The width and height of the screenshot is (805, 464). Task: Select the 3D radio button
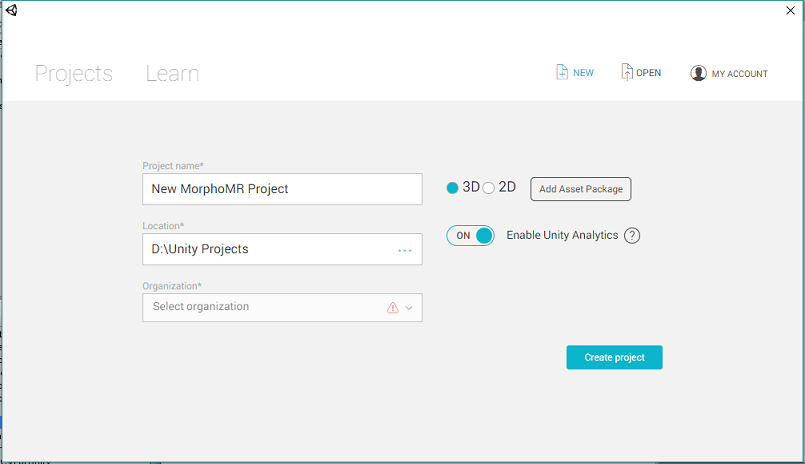pyautogui.click(x=452, y=188)
